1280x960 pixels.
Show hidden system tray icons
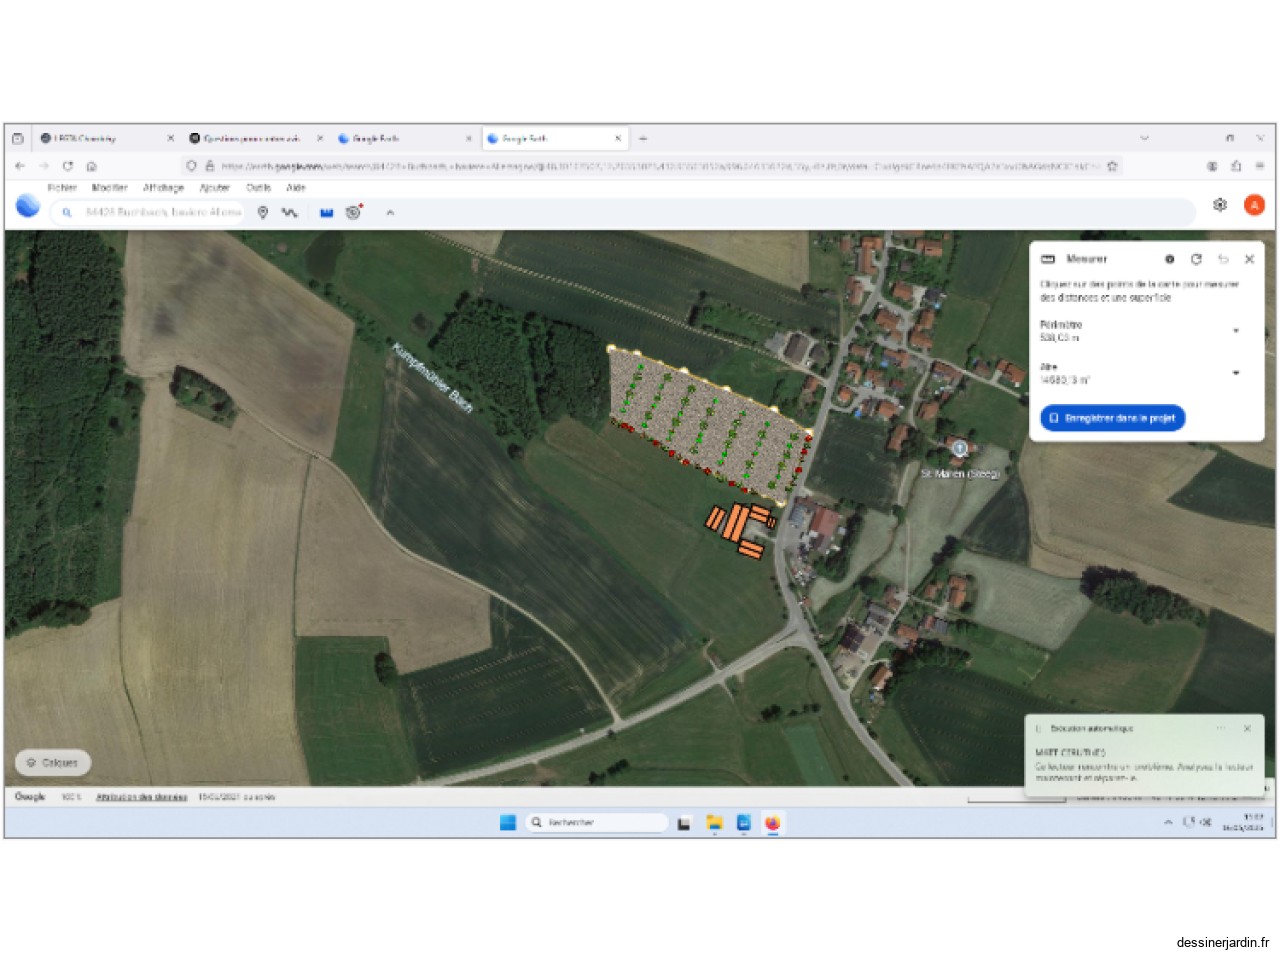1167,822
